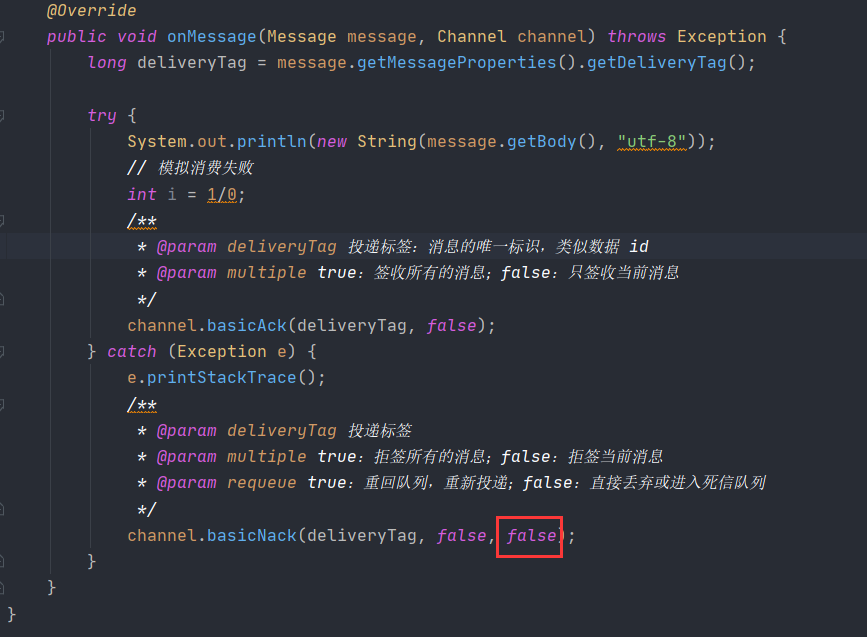Click comment text 只签收当前消息
The height and width of the screenshot is (637, 867).
tap(624, 273)
